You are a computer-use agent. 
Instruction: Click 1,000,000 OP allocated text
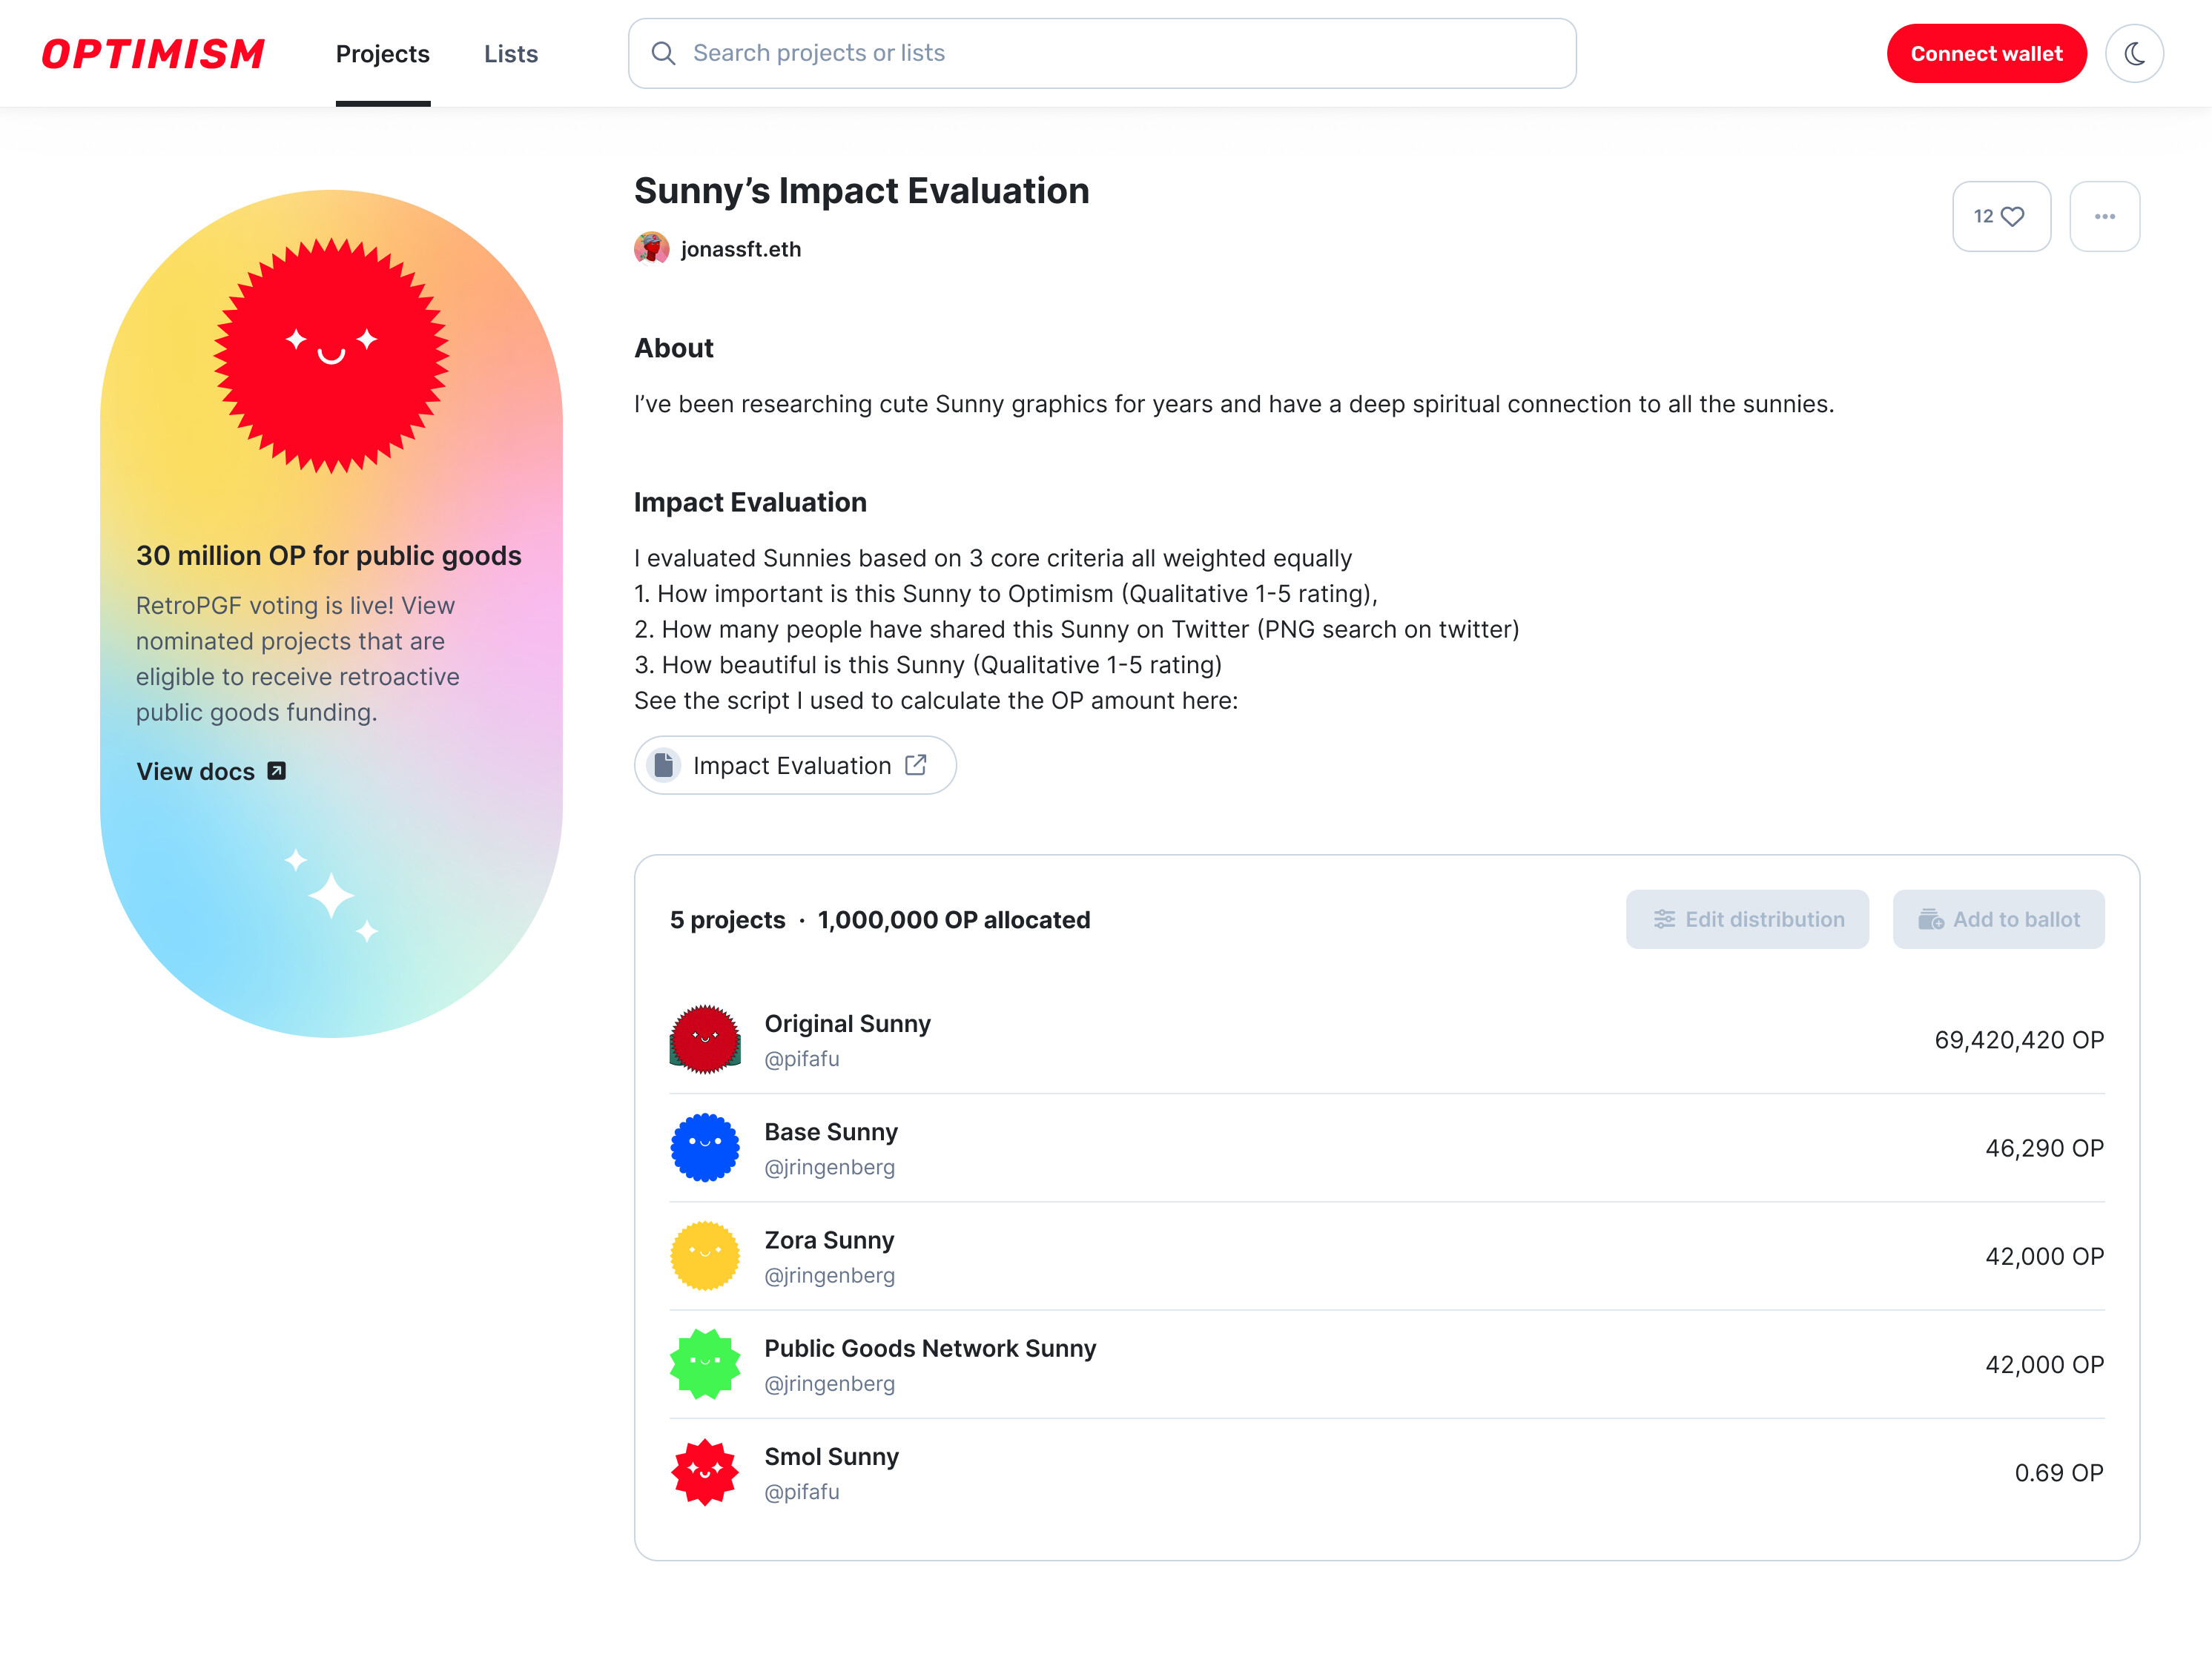pyautogui.click(x=954, y=920)
